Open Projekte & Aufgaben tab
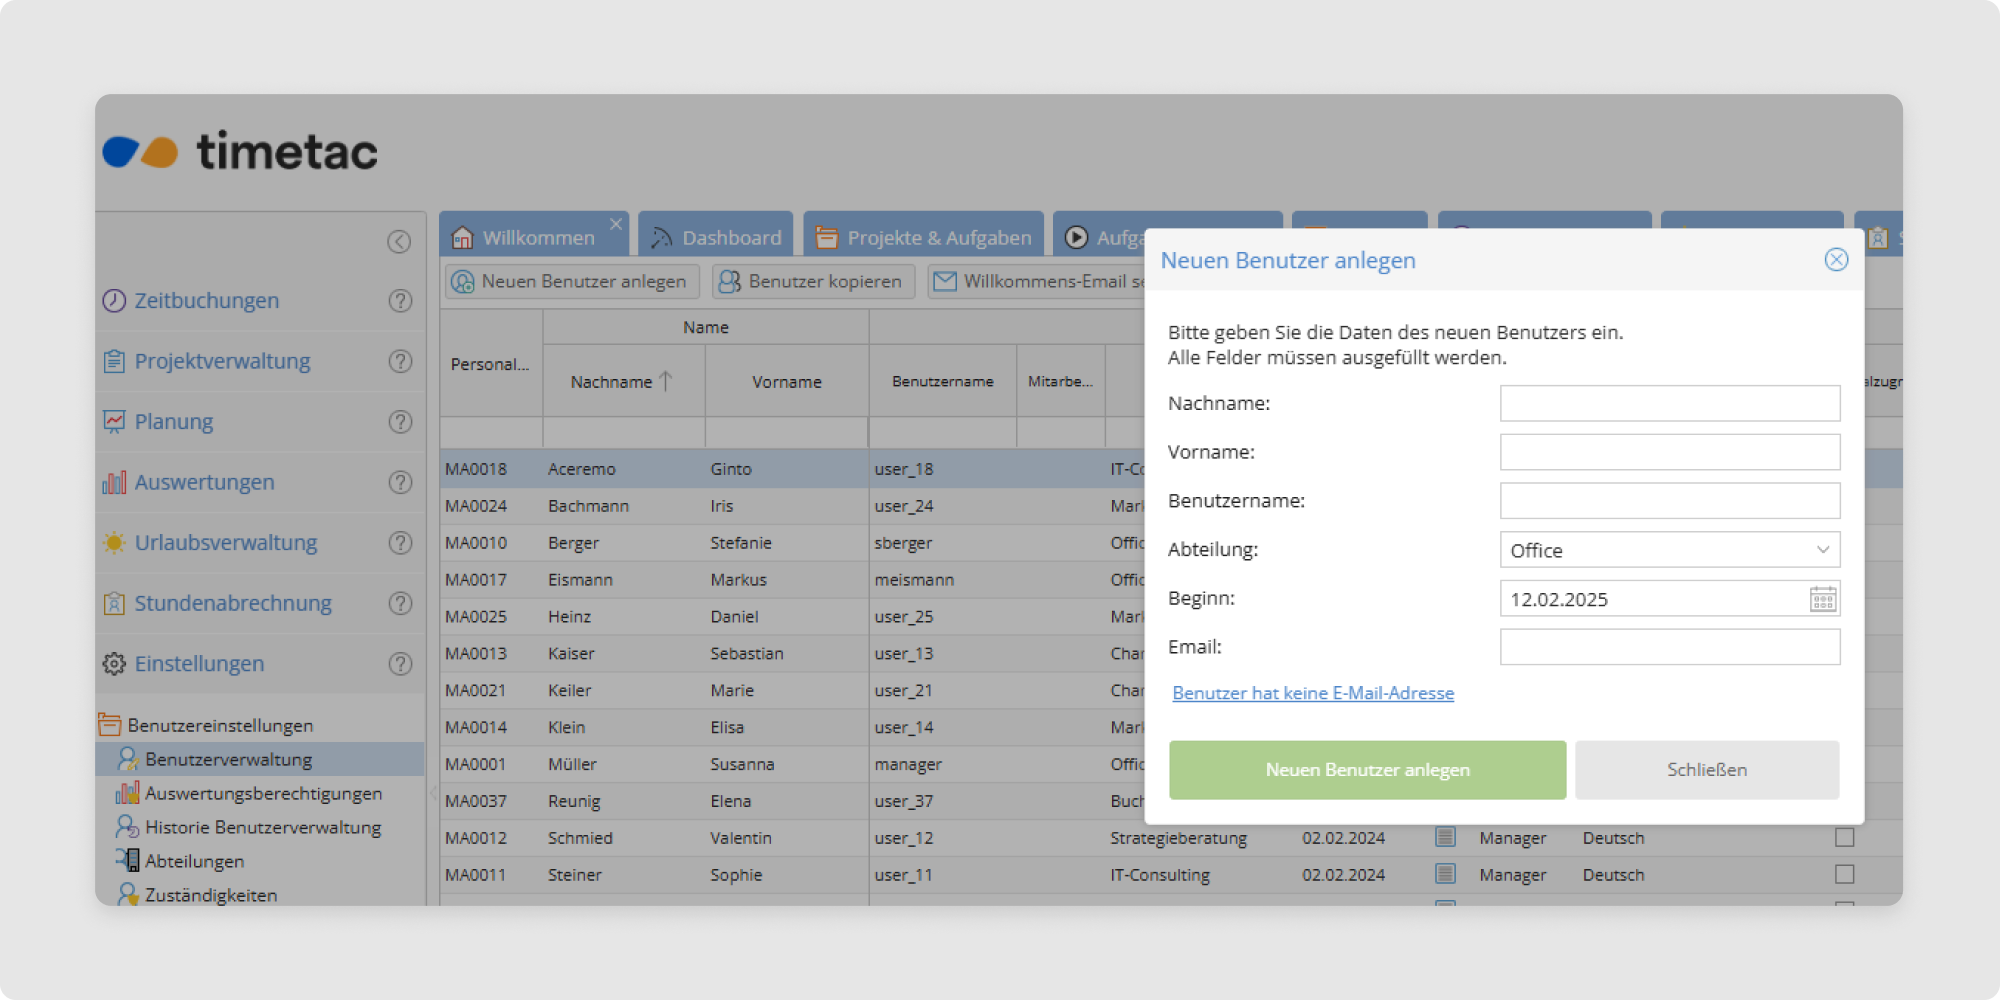 pos(924,238)
